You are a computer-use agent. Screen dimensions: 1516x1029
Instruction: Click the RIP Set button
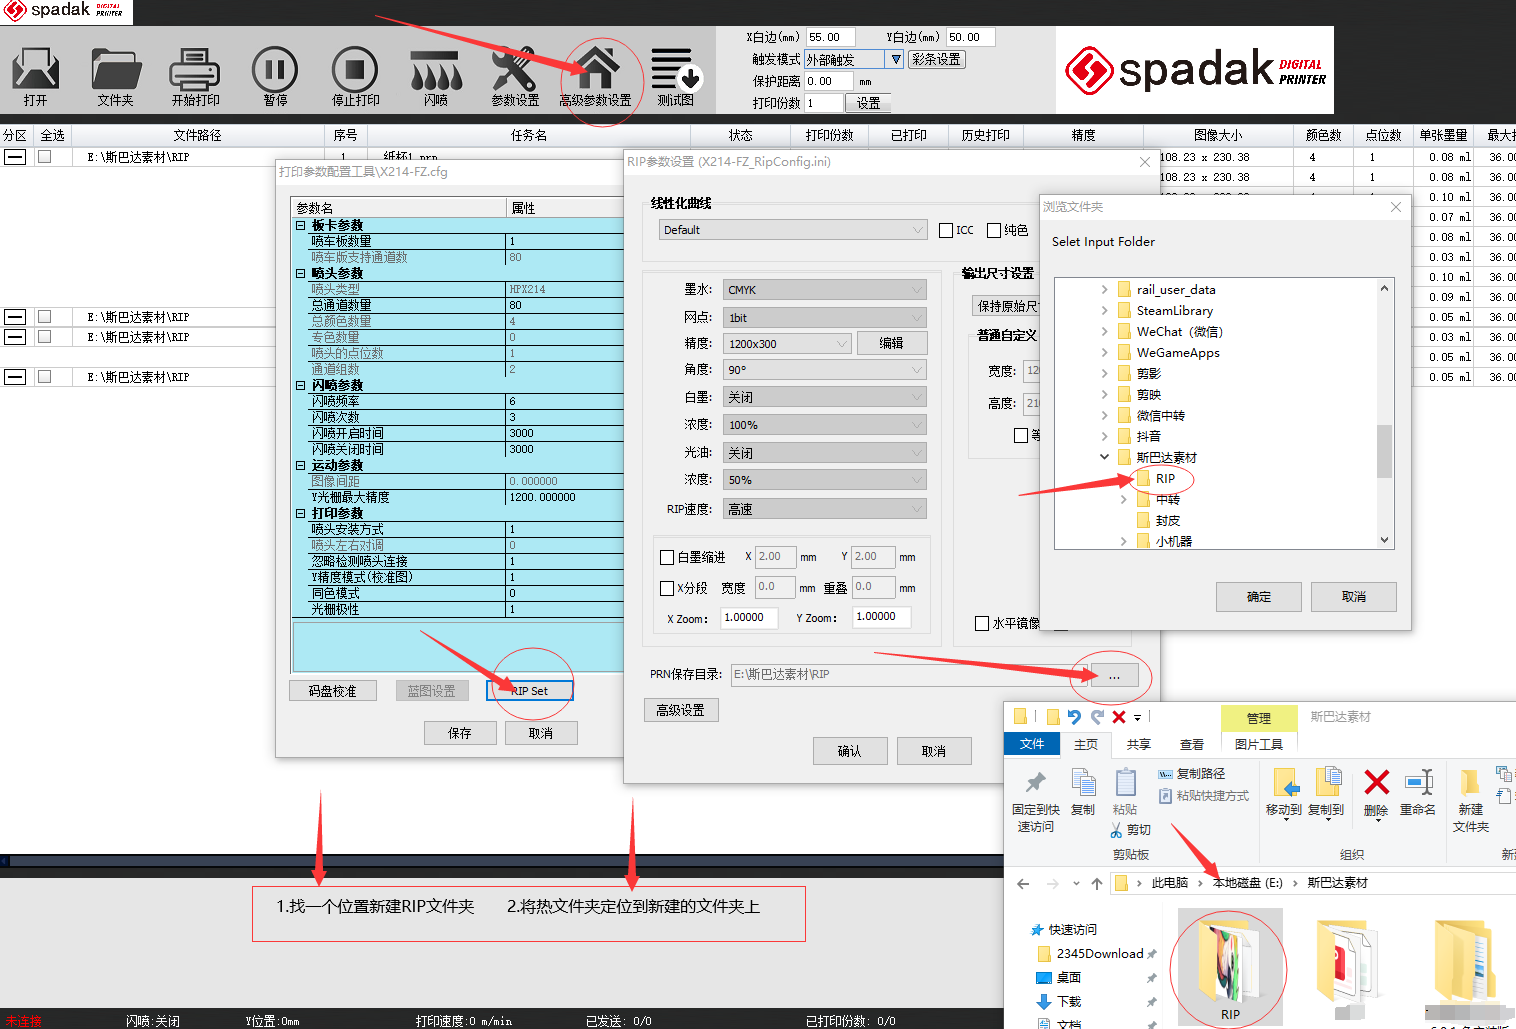pyautogui.click(x=530, y=690)
